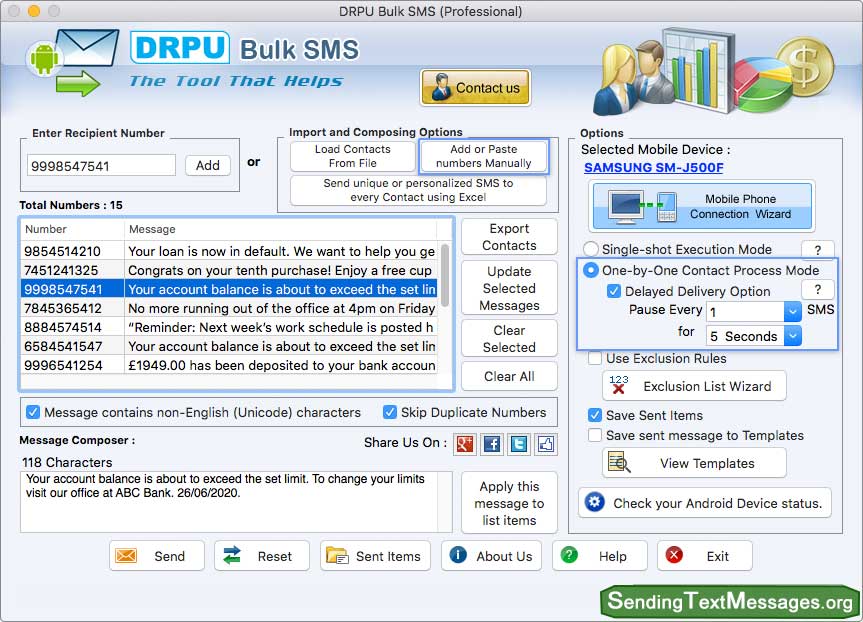Click Add or Paste numbers Manually

484,156
